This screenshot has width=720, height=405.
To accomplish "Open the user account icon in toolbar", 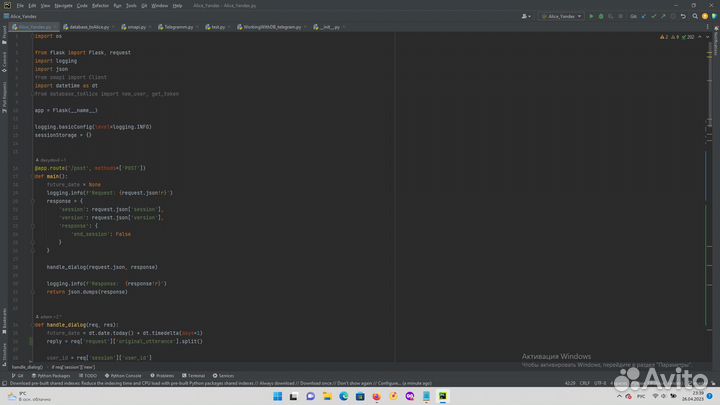I will tap(526, 16).
